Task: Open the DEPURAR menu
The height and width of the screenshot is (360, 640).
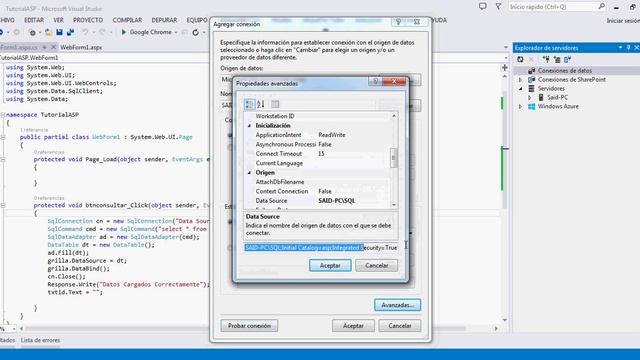Action: coord(164,20)
